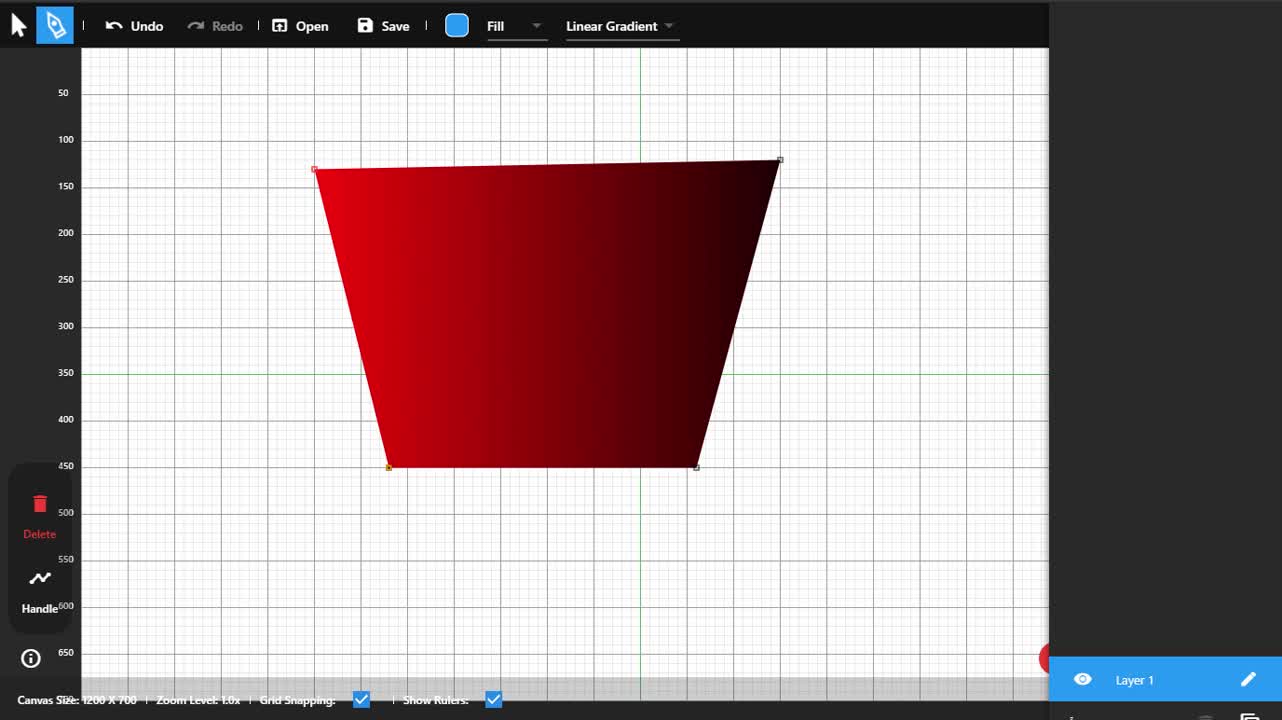
Task: Click the Zoom Level 1.0x status text
Action: (x=198, y=700)
